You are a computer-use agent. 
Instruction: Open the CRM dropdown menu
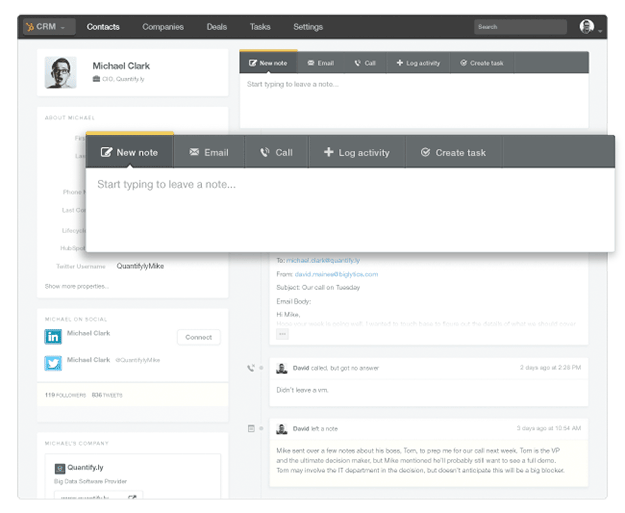(x=49, y=27)
